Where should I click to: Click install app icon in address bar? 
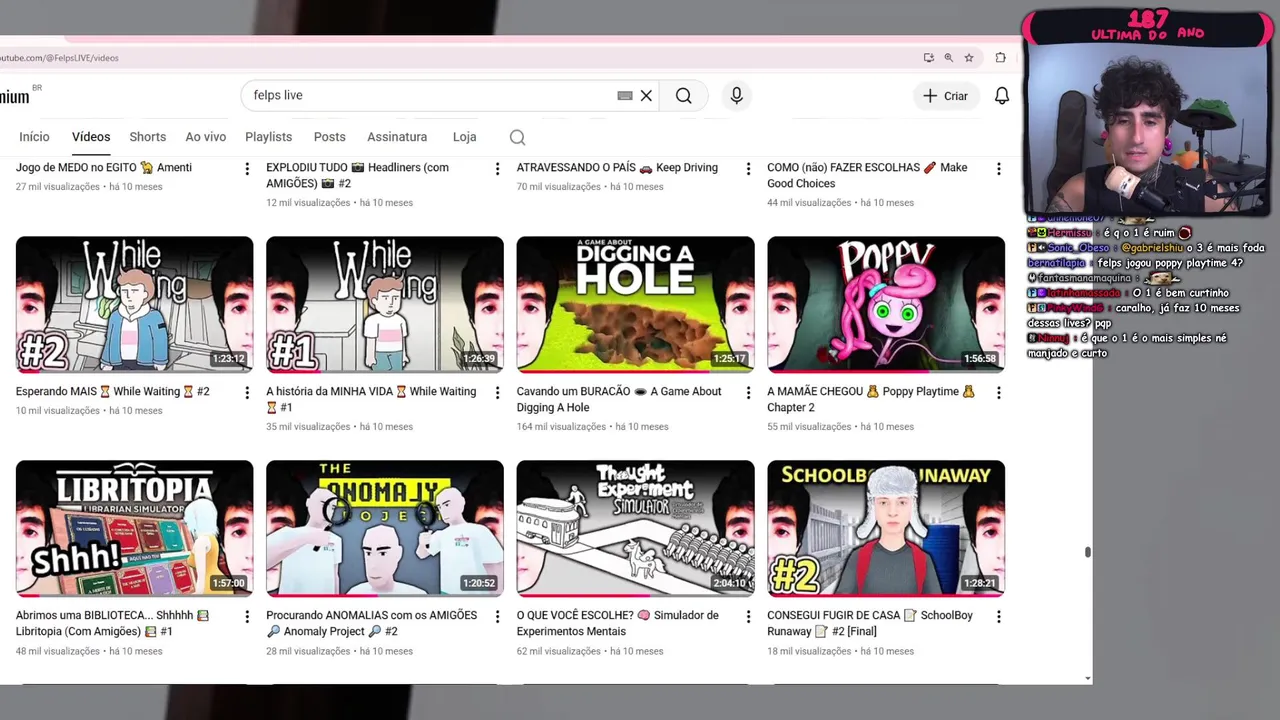929,58
